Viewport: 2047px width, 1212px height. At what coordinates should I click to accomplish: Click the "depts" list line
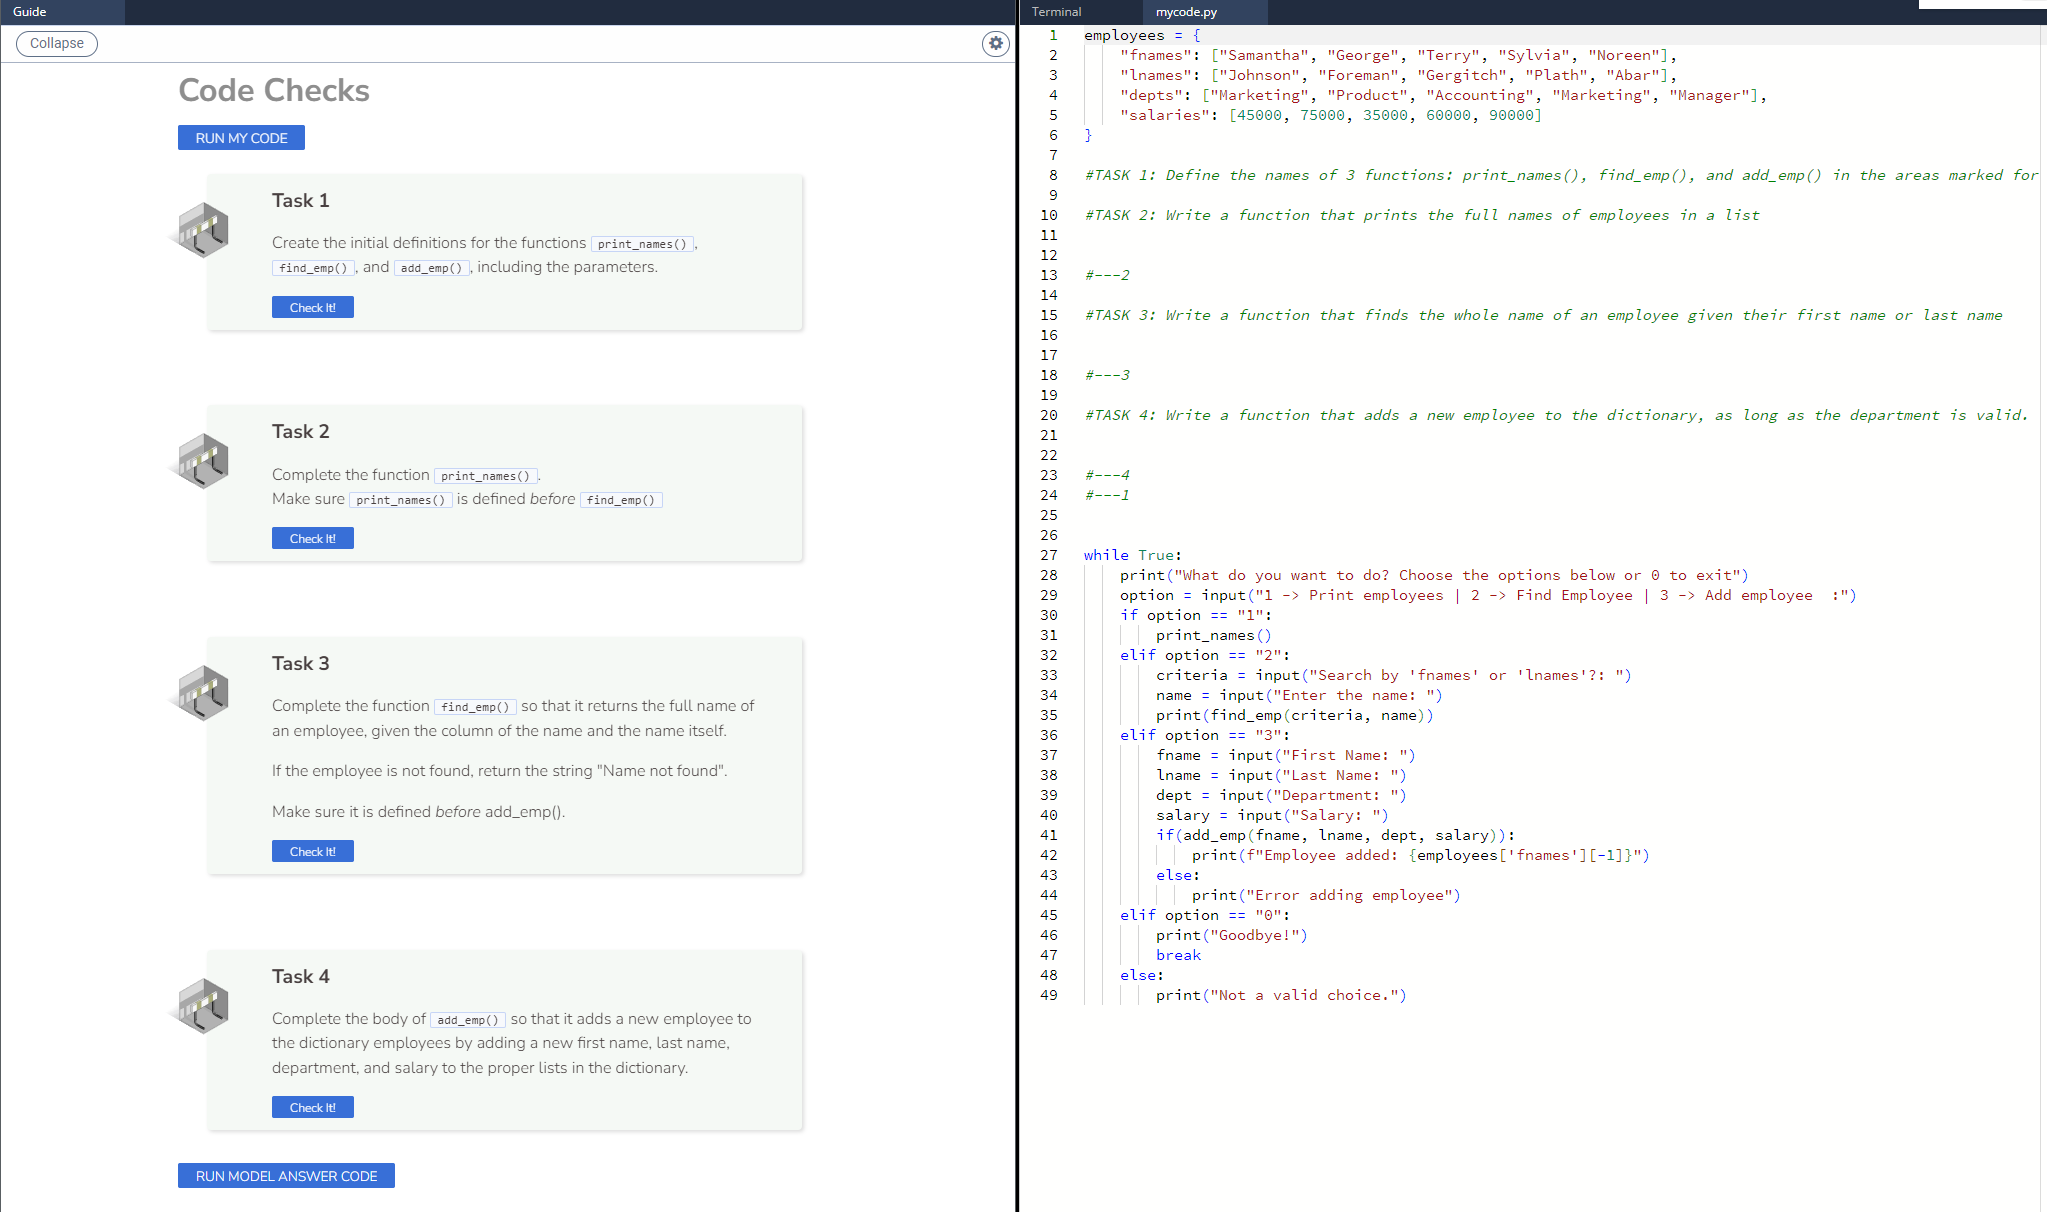1444,95
